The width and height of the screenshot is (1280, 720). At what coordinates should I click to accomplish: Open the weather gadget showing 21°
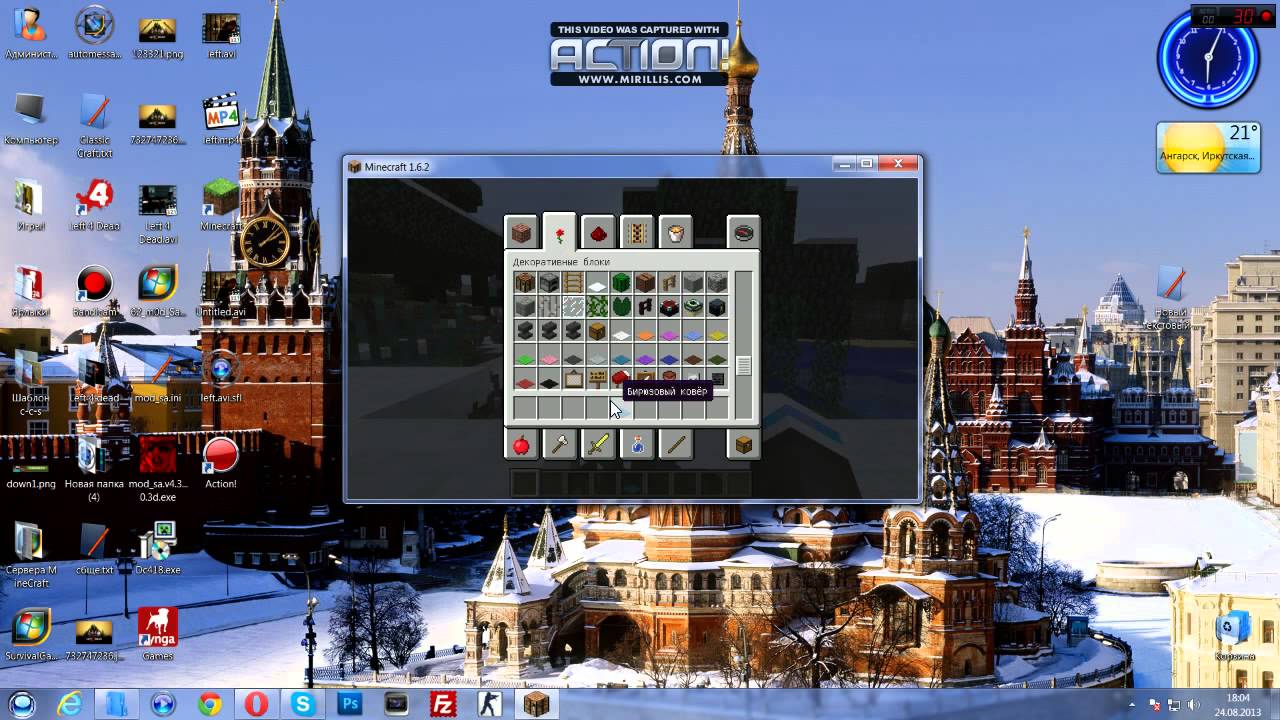coord(1208,147)
